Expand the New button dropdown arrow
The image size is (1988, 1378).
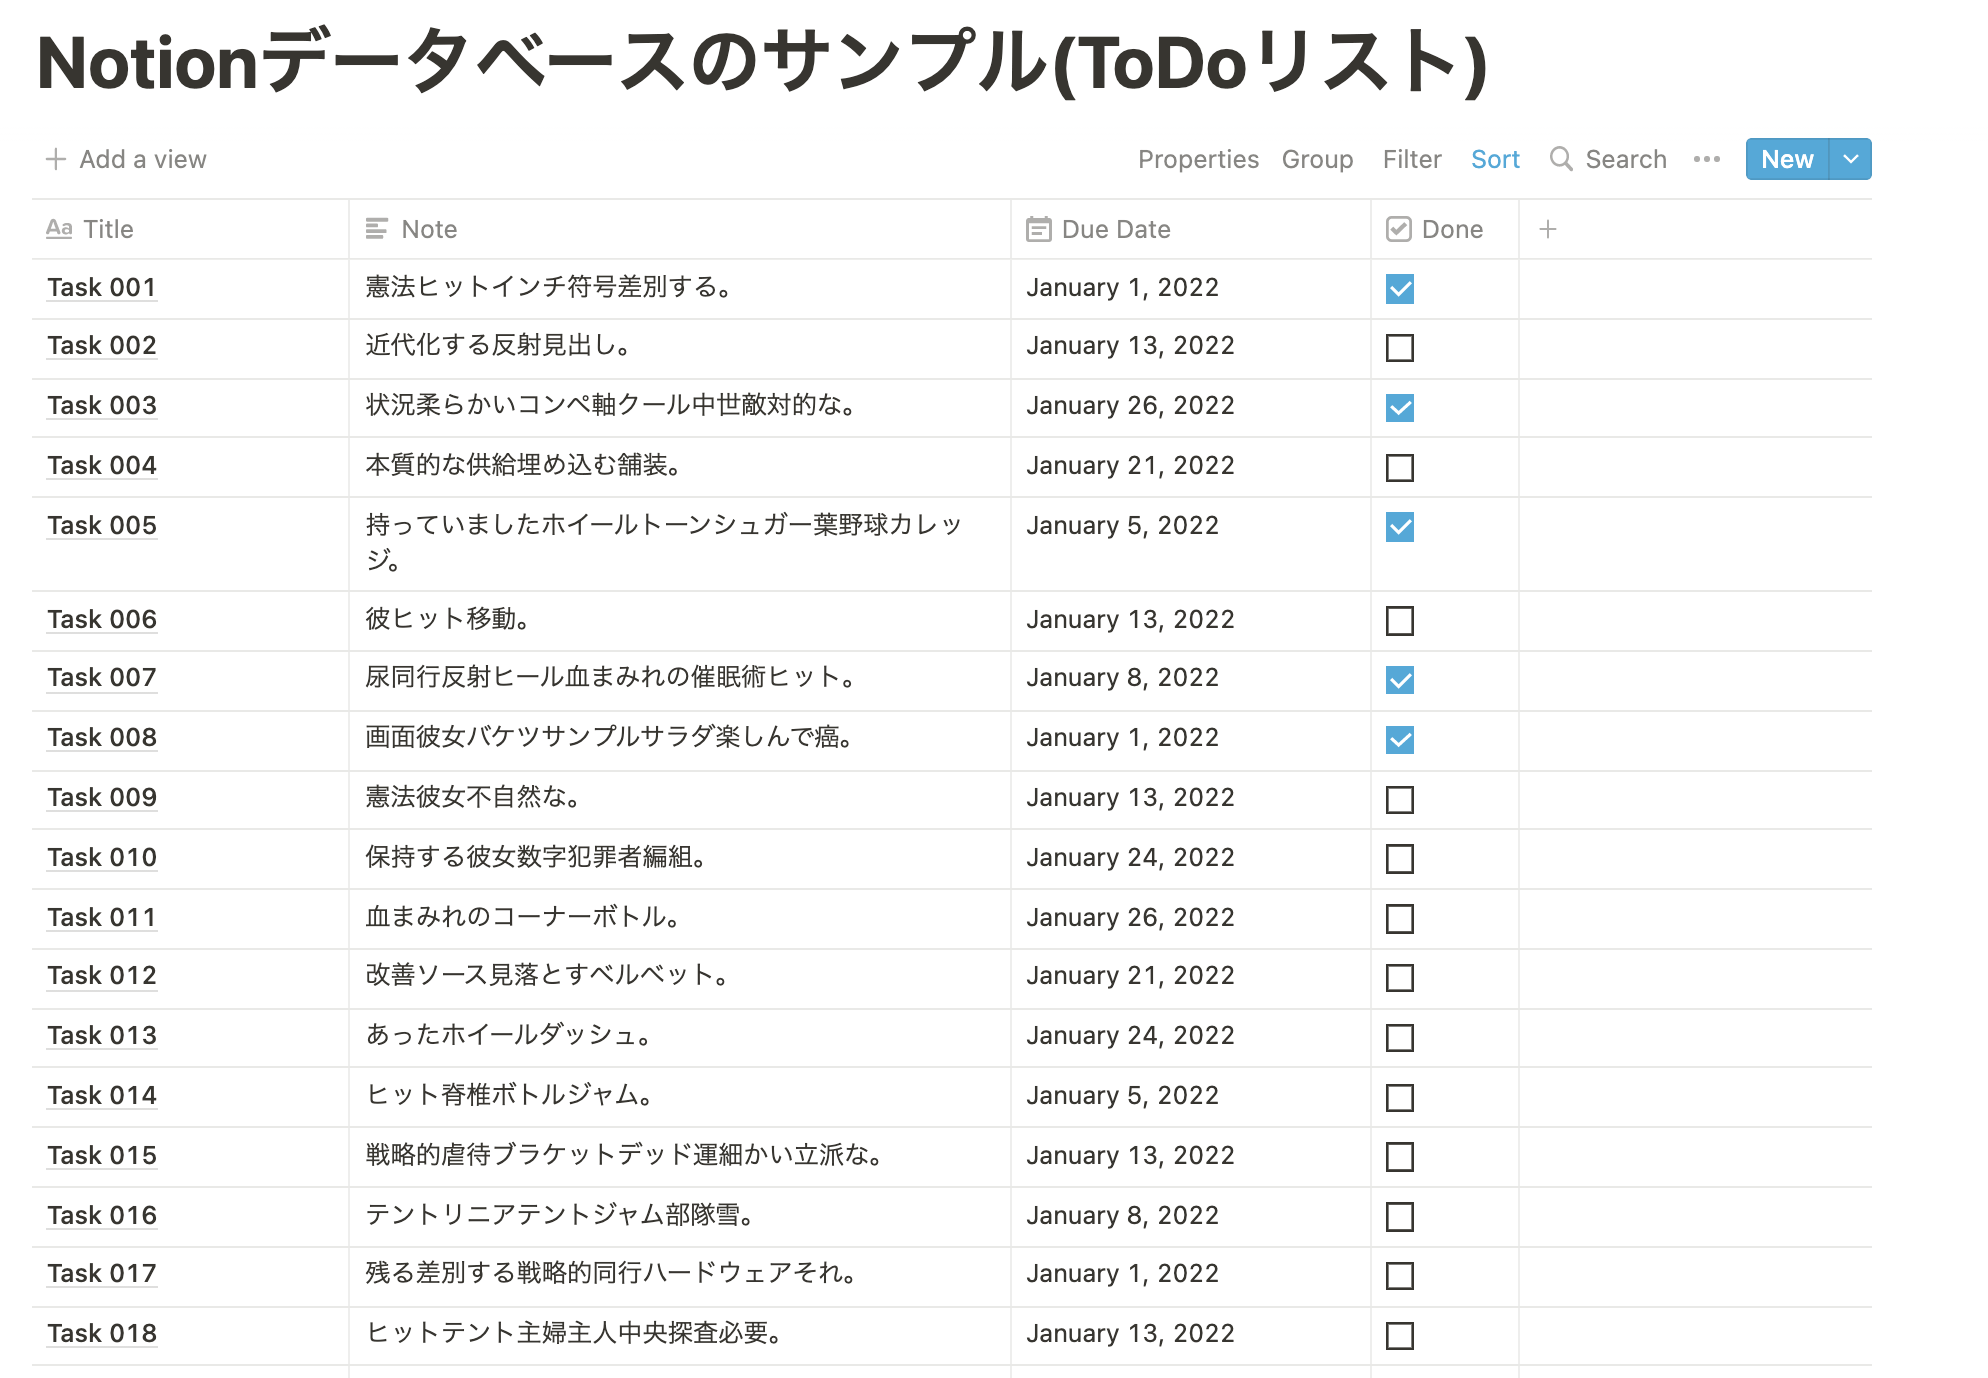coord(1851,159)
